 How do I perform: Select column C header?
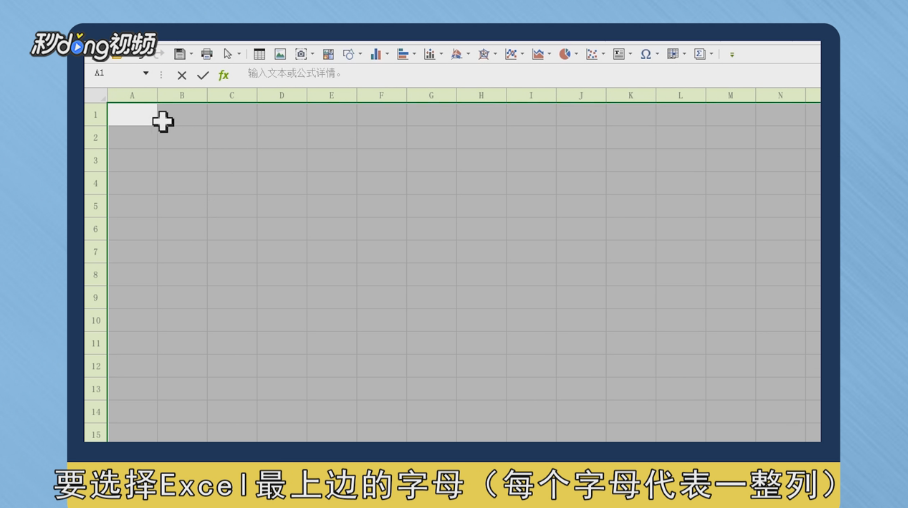click(232, 96)
